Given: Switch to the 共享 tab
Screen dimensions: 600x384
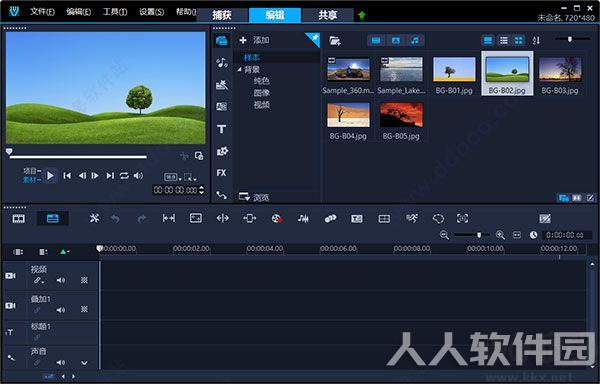Looking at the screenshot, I should point(328,15).
